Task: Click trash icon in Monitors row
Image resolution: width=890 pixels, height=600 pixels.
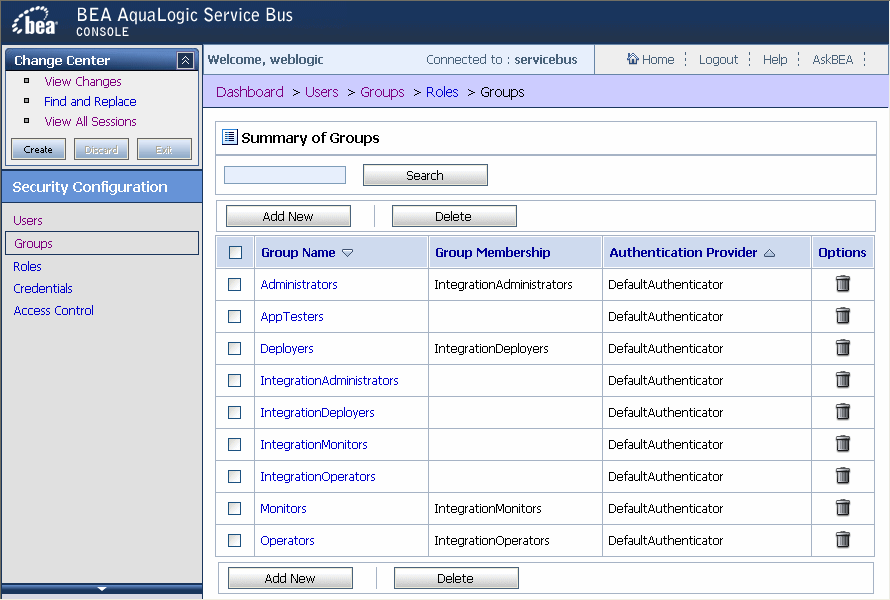Action: 843,507
